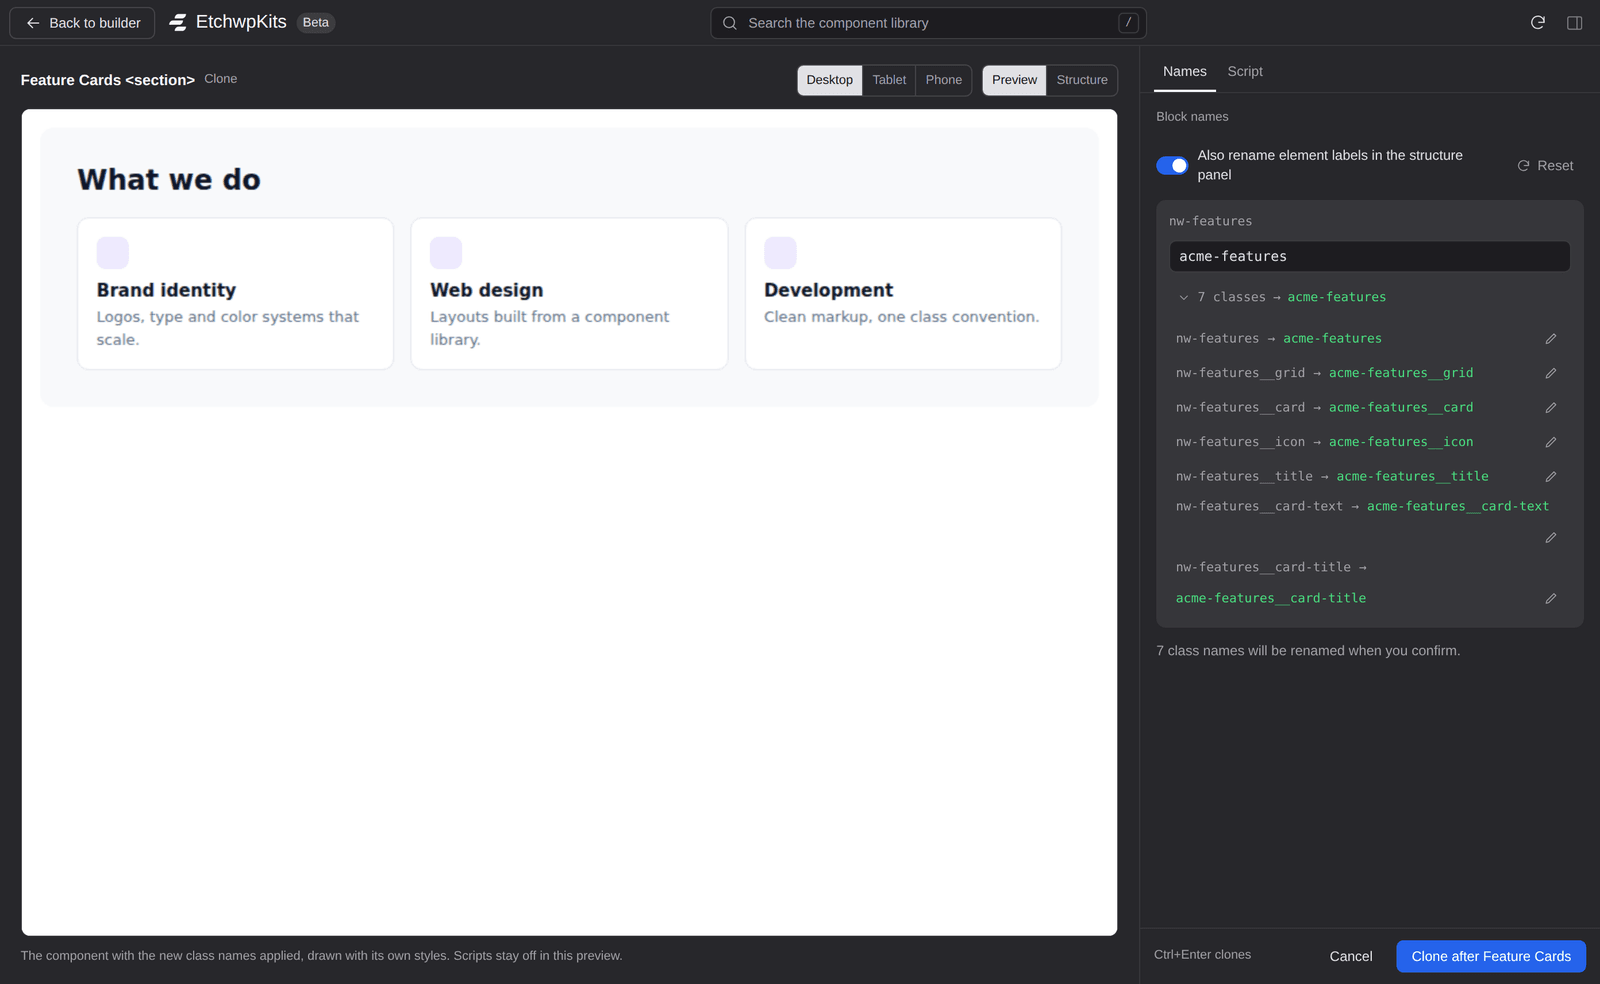Click the Feature Cards <section> title
The image size is (1600, 984).
point(108,80)
